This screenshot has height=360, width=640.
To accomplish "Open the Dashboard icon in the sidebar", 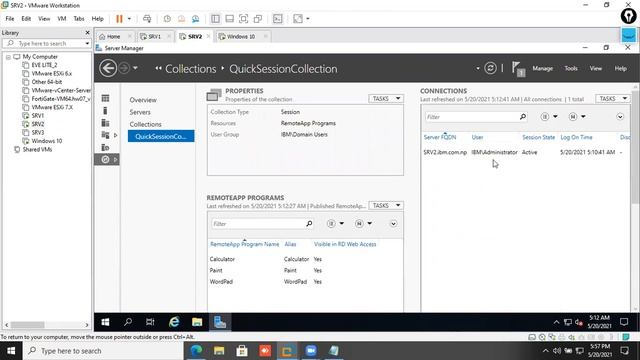I will (x=105, y=98).
